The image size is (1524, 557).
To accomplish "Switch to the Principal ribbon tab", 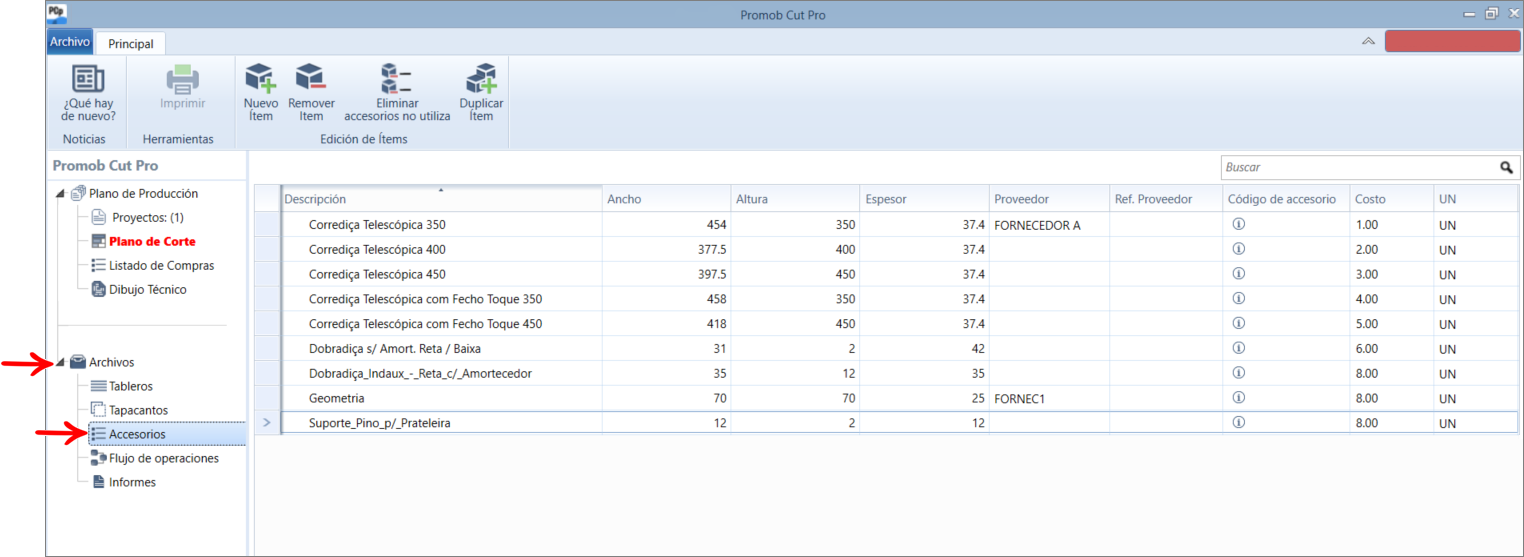I will pyautogui.click(x=131, y=44).
